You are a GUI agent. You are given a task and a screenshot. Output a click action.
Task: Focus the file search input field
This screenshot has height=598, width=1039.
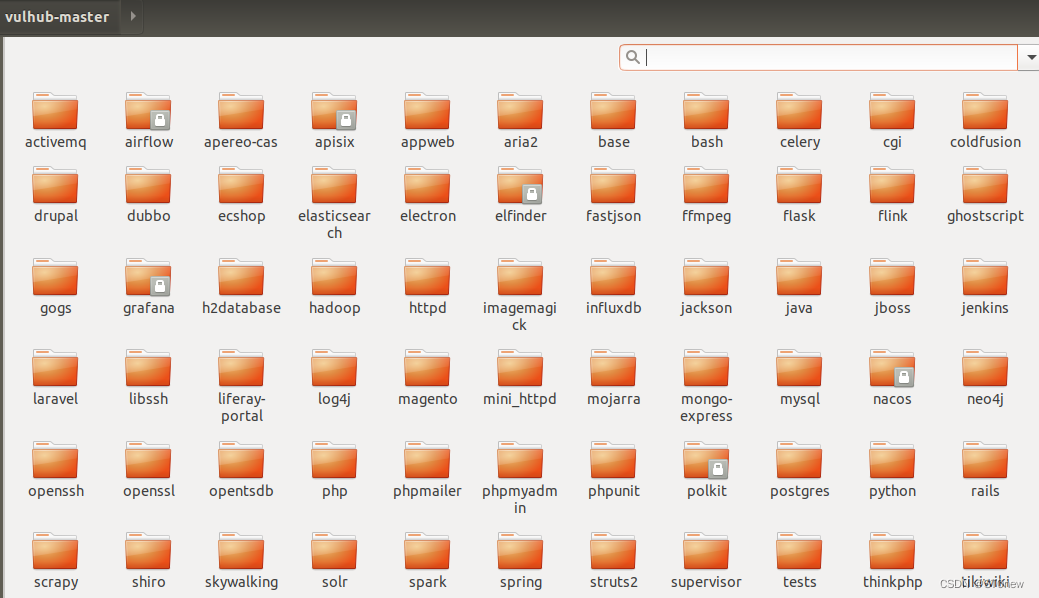click(818, 58)
